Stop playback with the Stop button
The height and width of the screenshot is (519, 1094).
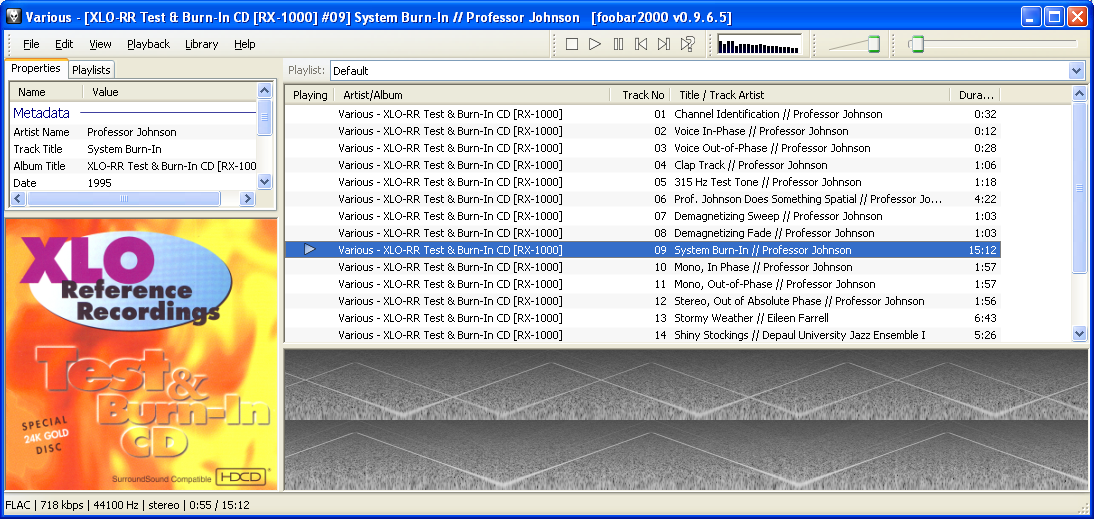[572, 45]
